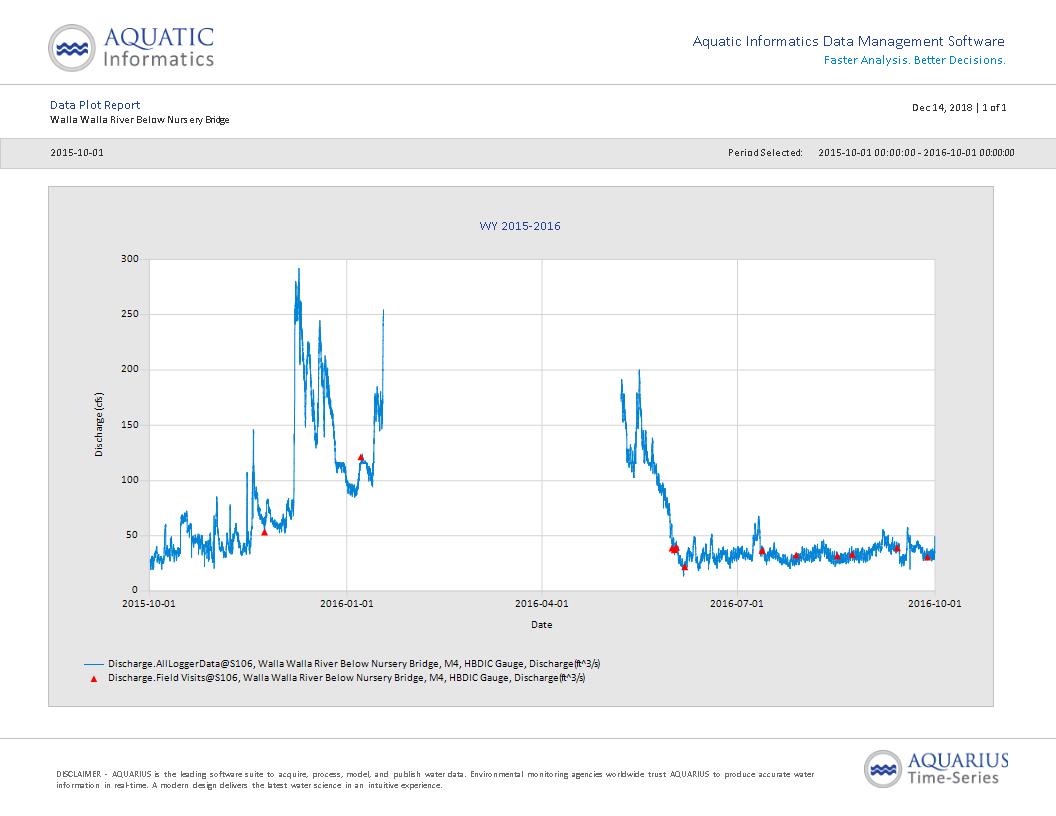The width and height of the screenshot is (1056, 816).
Task: Click the x-axis tick '2016-01-01'
Action: (x=347, y=603)
